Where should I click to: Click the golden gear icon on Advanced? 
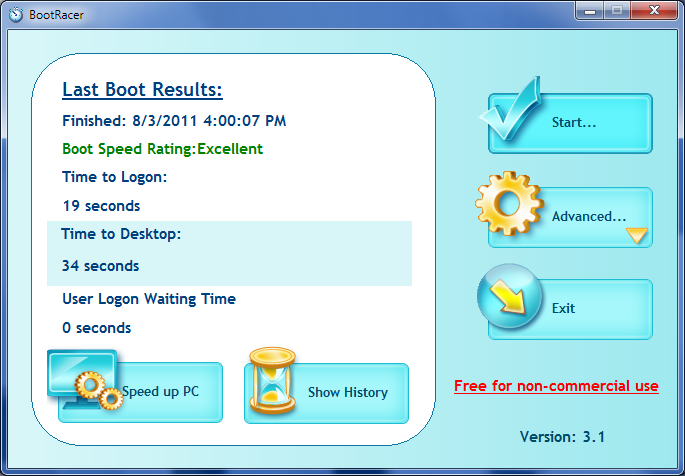coord(509,201)
